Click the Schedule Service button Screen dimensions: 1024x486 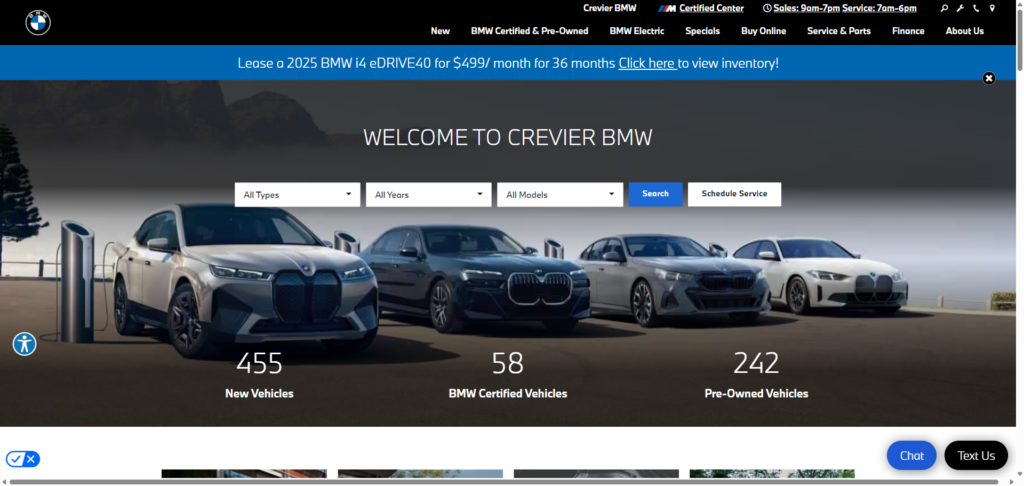[734, 194]
